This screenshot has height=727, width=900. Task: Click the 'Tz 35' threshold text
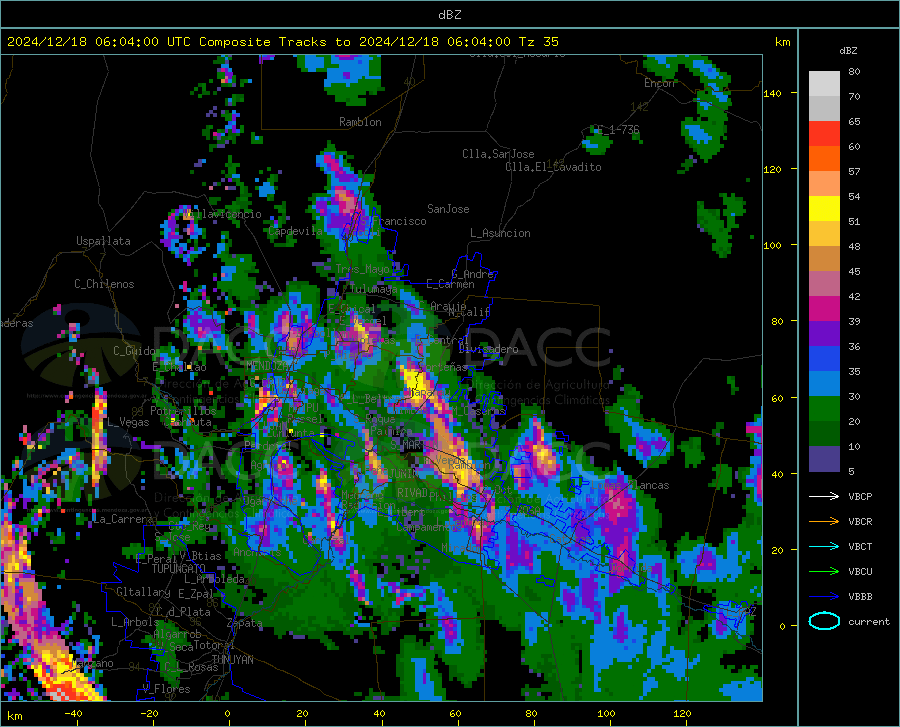tap(538, 42)
